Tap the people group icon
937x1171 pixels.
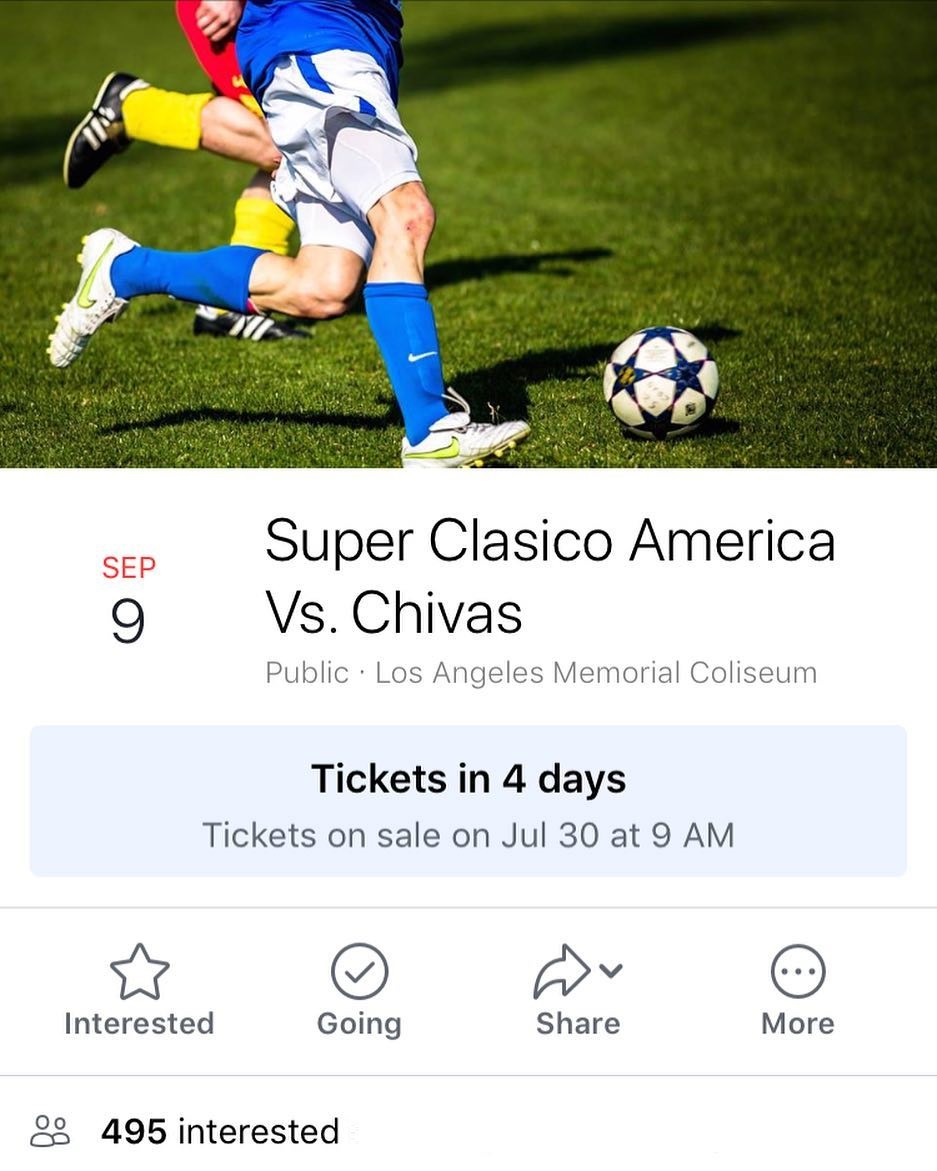[50, 1131]
